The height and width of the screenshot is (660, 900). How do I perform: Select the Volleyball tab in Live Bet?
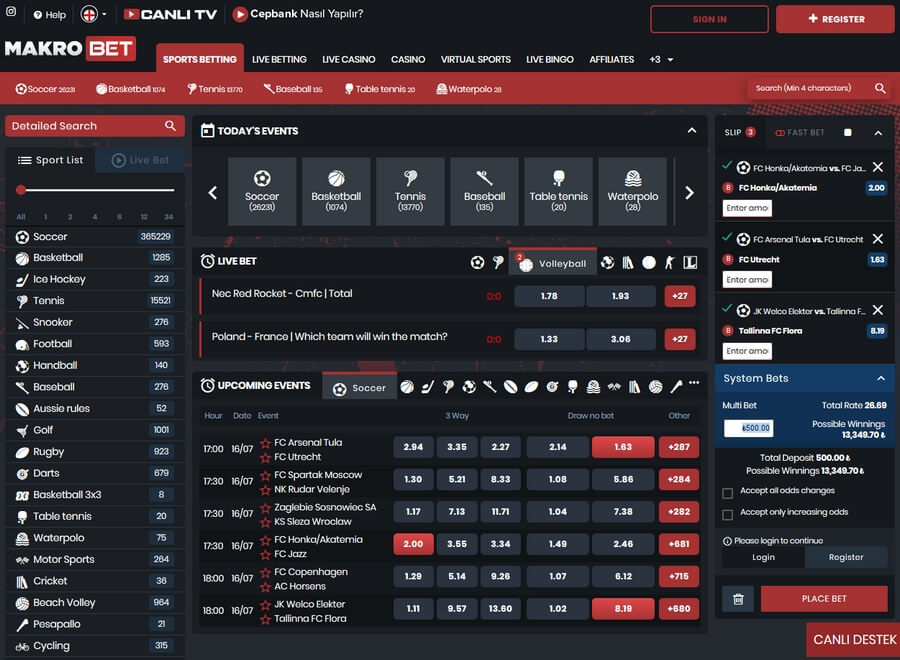coord(553,263)
